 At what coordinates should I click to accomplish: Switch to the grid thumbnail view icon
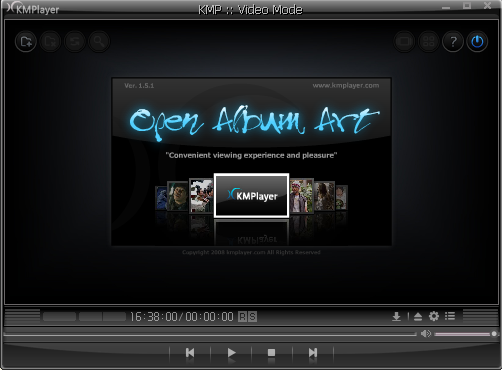coord(429,42)
